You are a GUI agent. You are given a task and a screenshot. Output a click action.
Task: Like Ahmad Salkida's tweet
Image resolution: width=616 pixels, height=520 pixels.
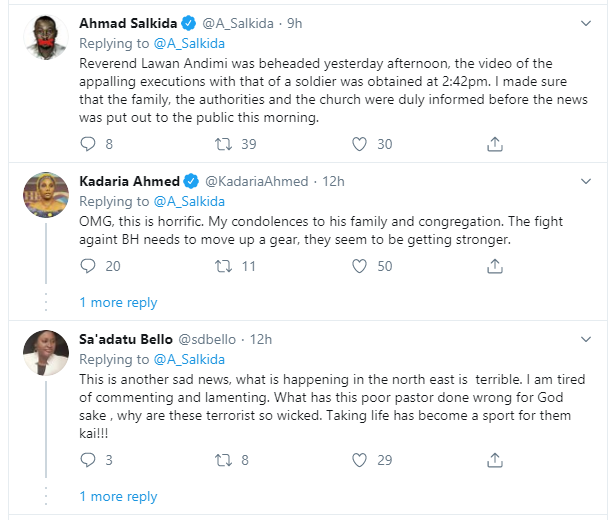click(x=360, y=144)
